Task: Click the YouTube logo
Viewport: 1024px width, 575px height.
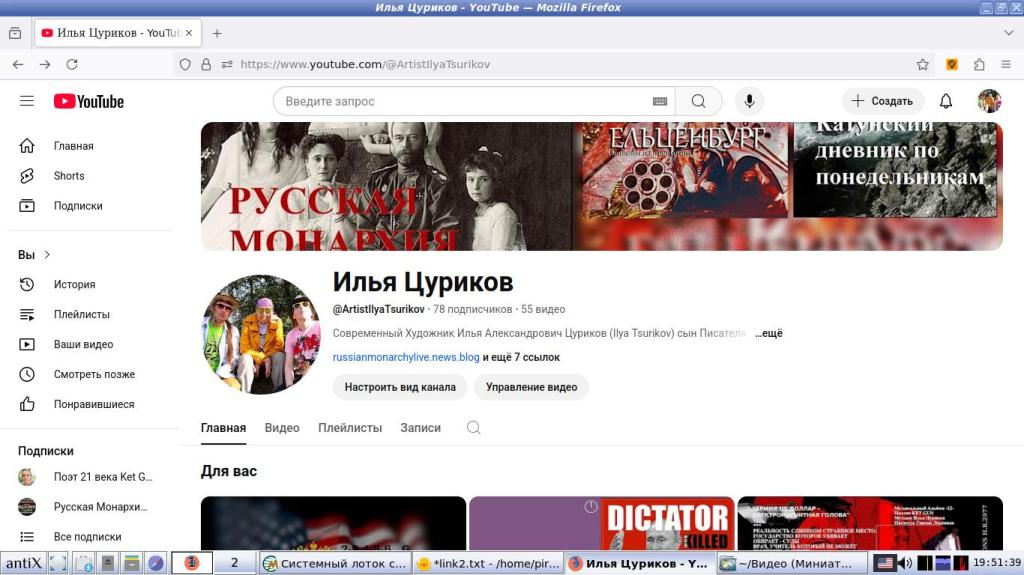Action: coord(89,101)
